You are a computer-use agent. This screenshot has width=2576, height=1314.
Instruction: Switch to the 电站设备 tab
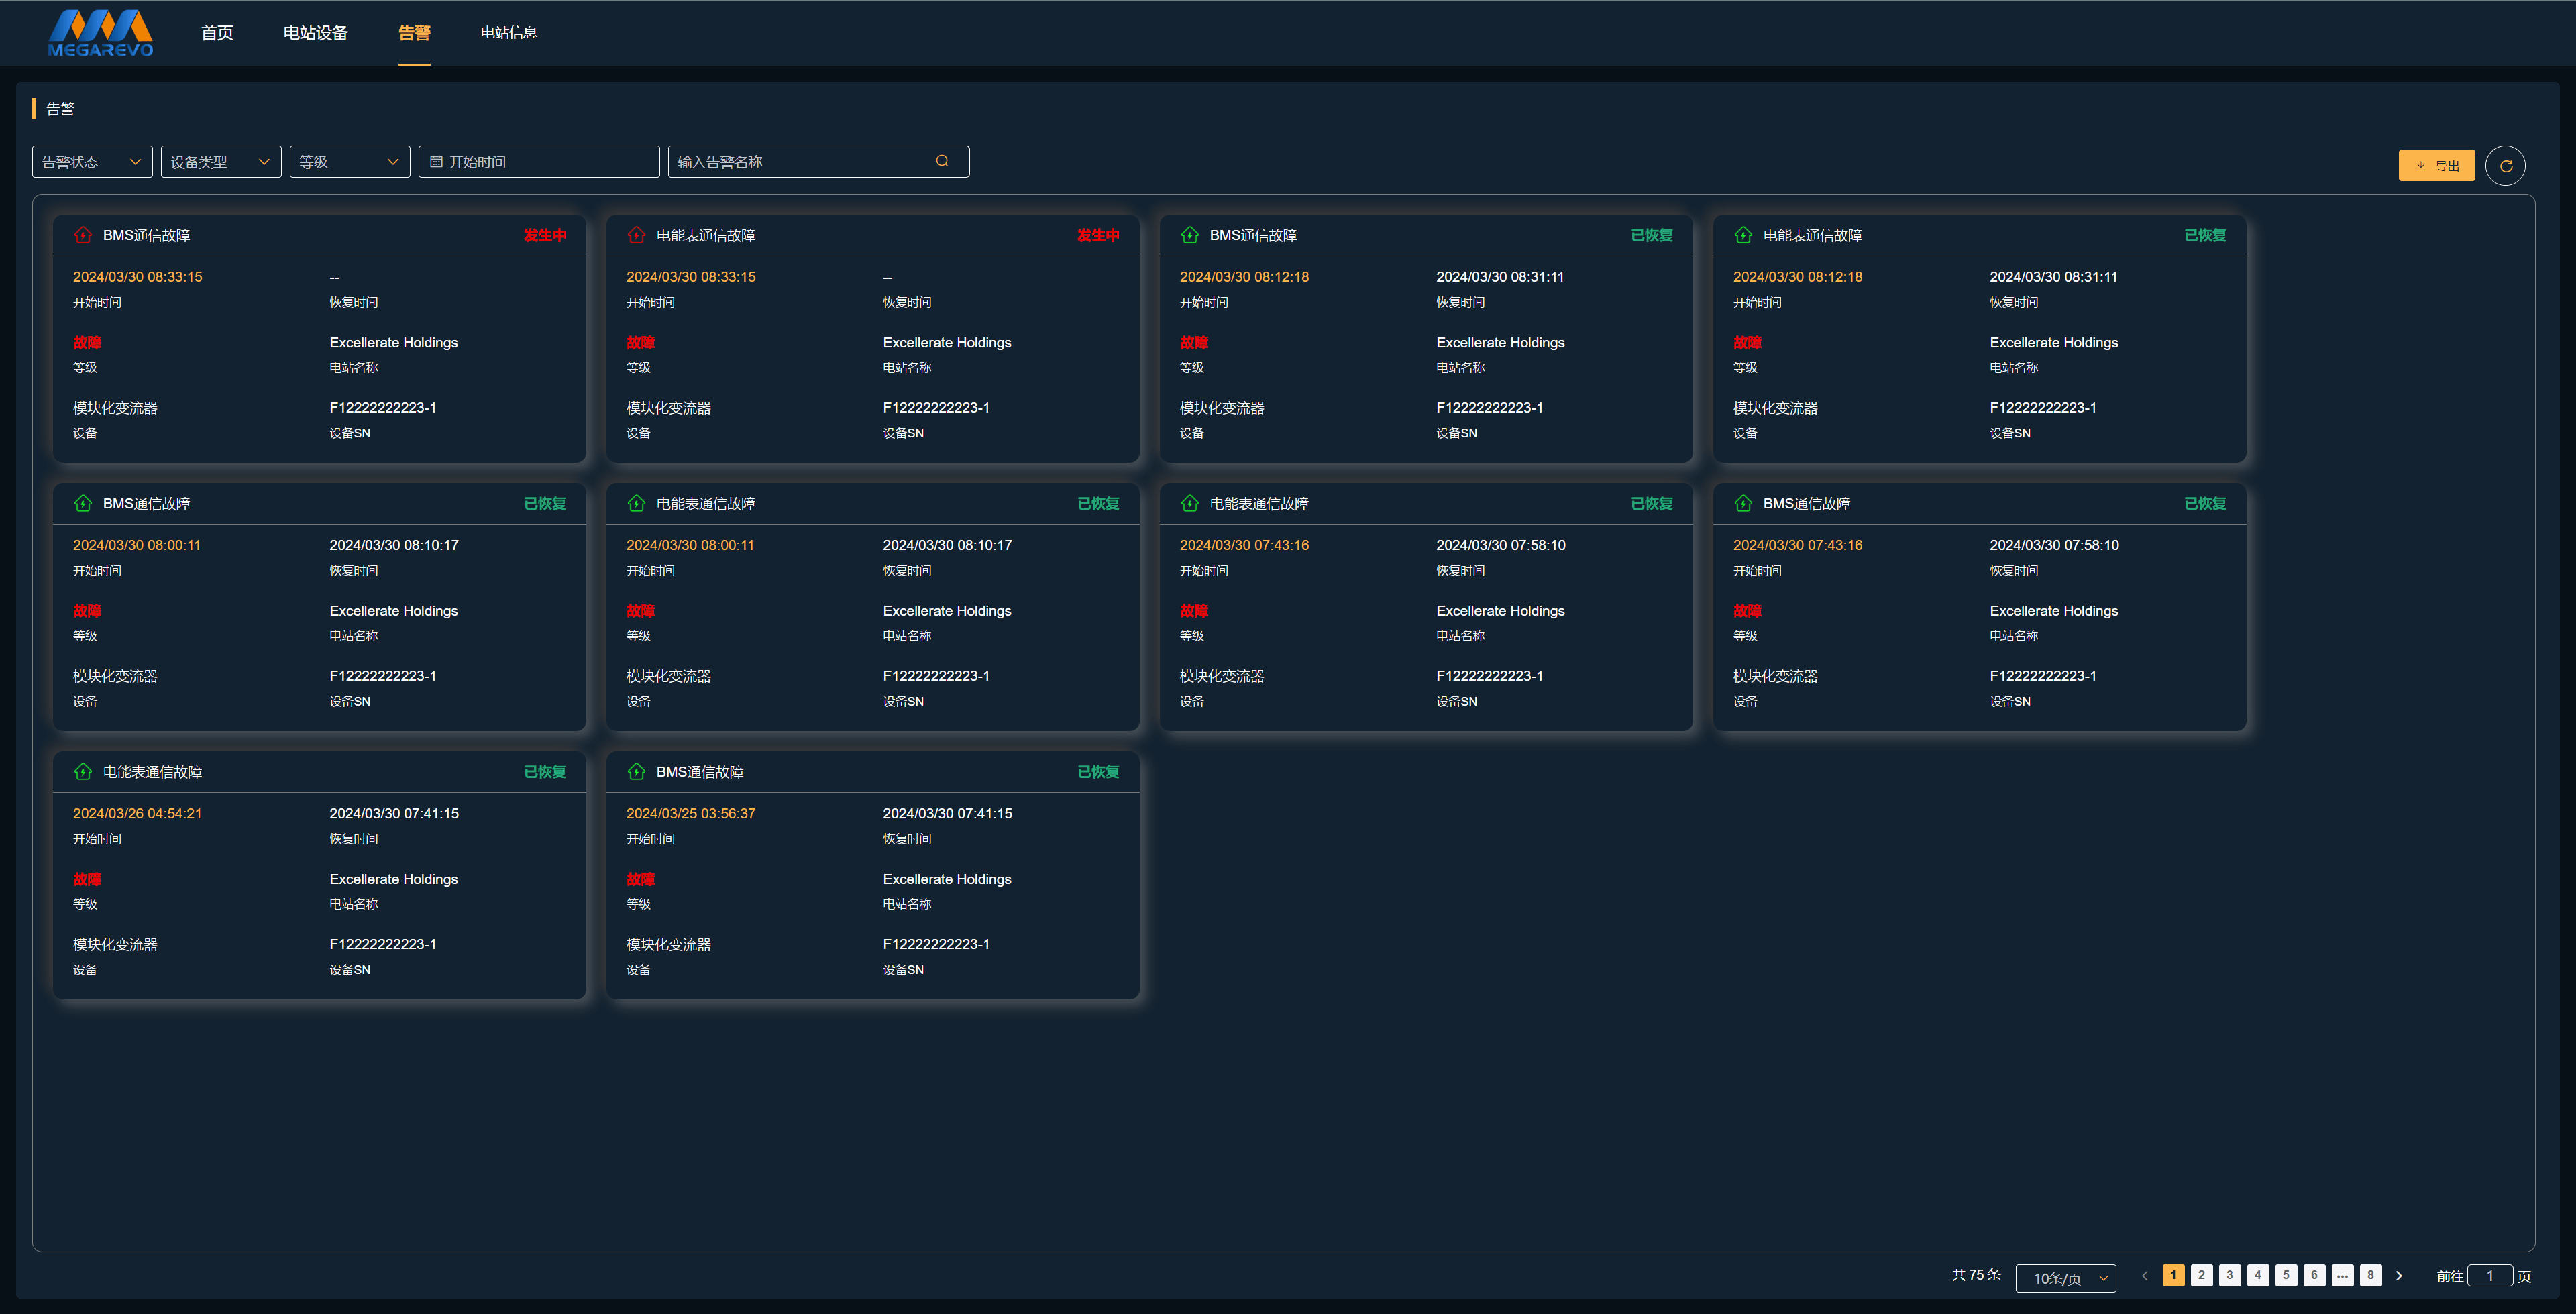(x=315, y=33)
